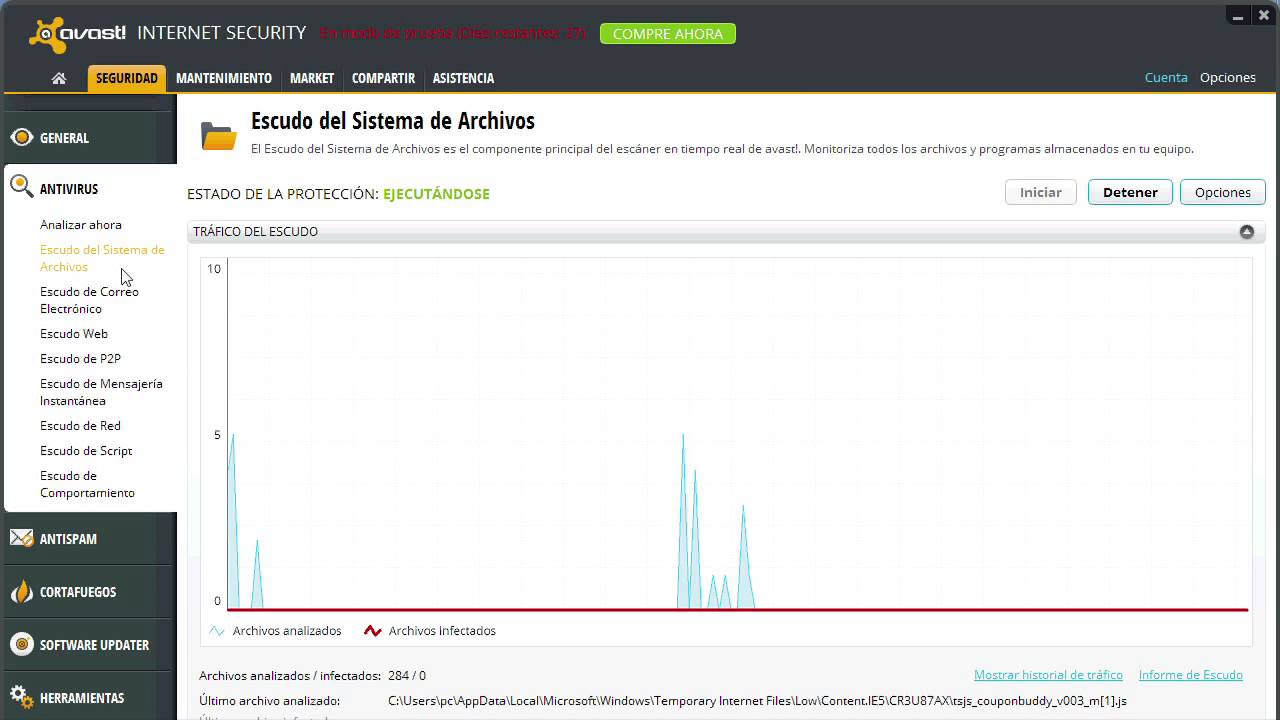
Task: Open Mostrar historial de tráfico link
Action: pyautogui.click(x=1048, y=675)
